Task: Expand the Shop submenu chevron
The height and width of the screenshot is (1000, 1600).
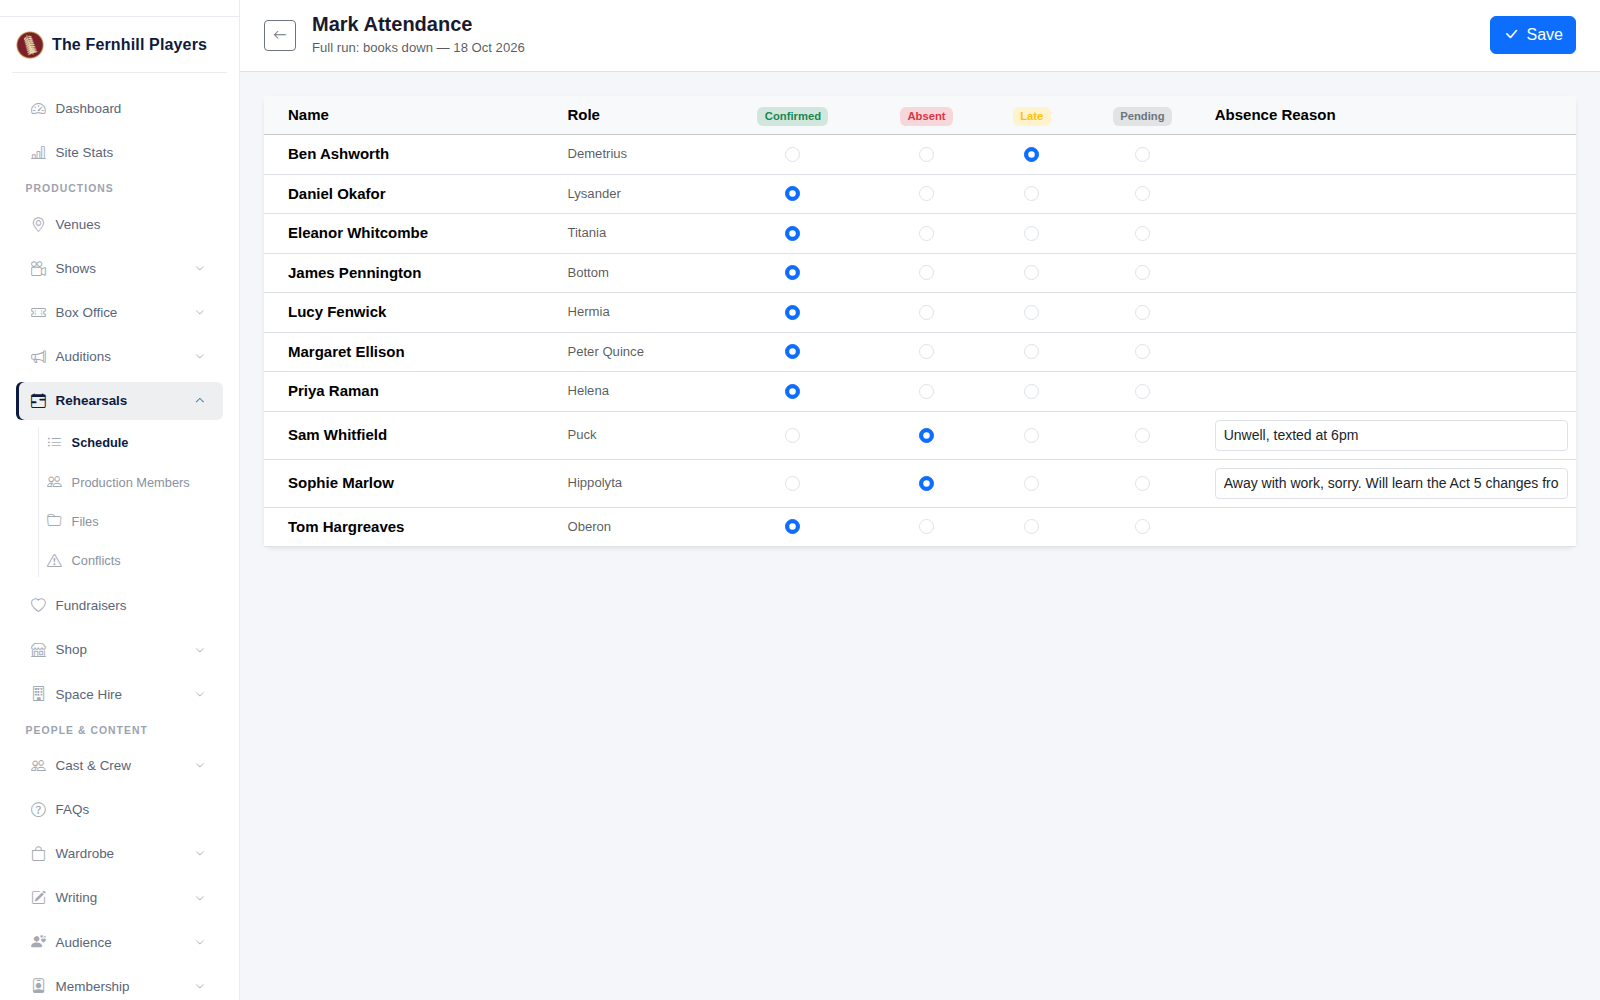Action: [x=200, y=650]
